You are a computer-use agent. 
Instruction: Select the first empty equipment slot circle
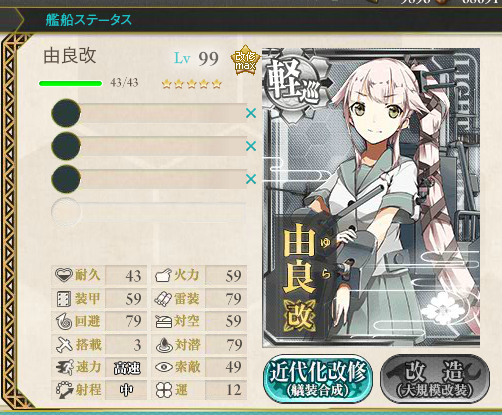66,113
